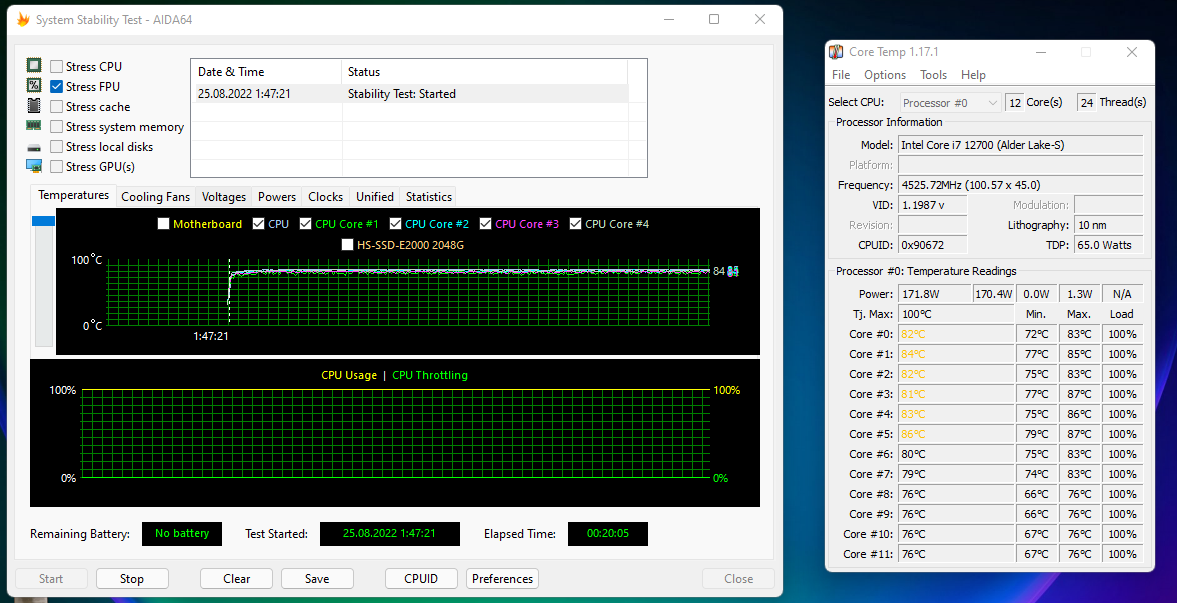
Task: Switch to the Temperatures tab
Action: [74, 195]
